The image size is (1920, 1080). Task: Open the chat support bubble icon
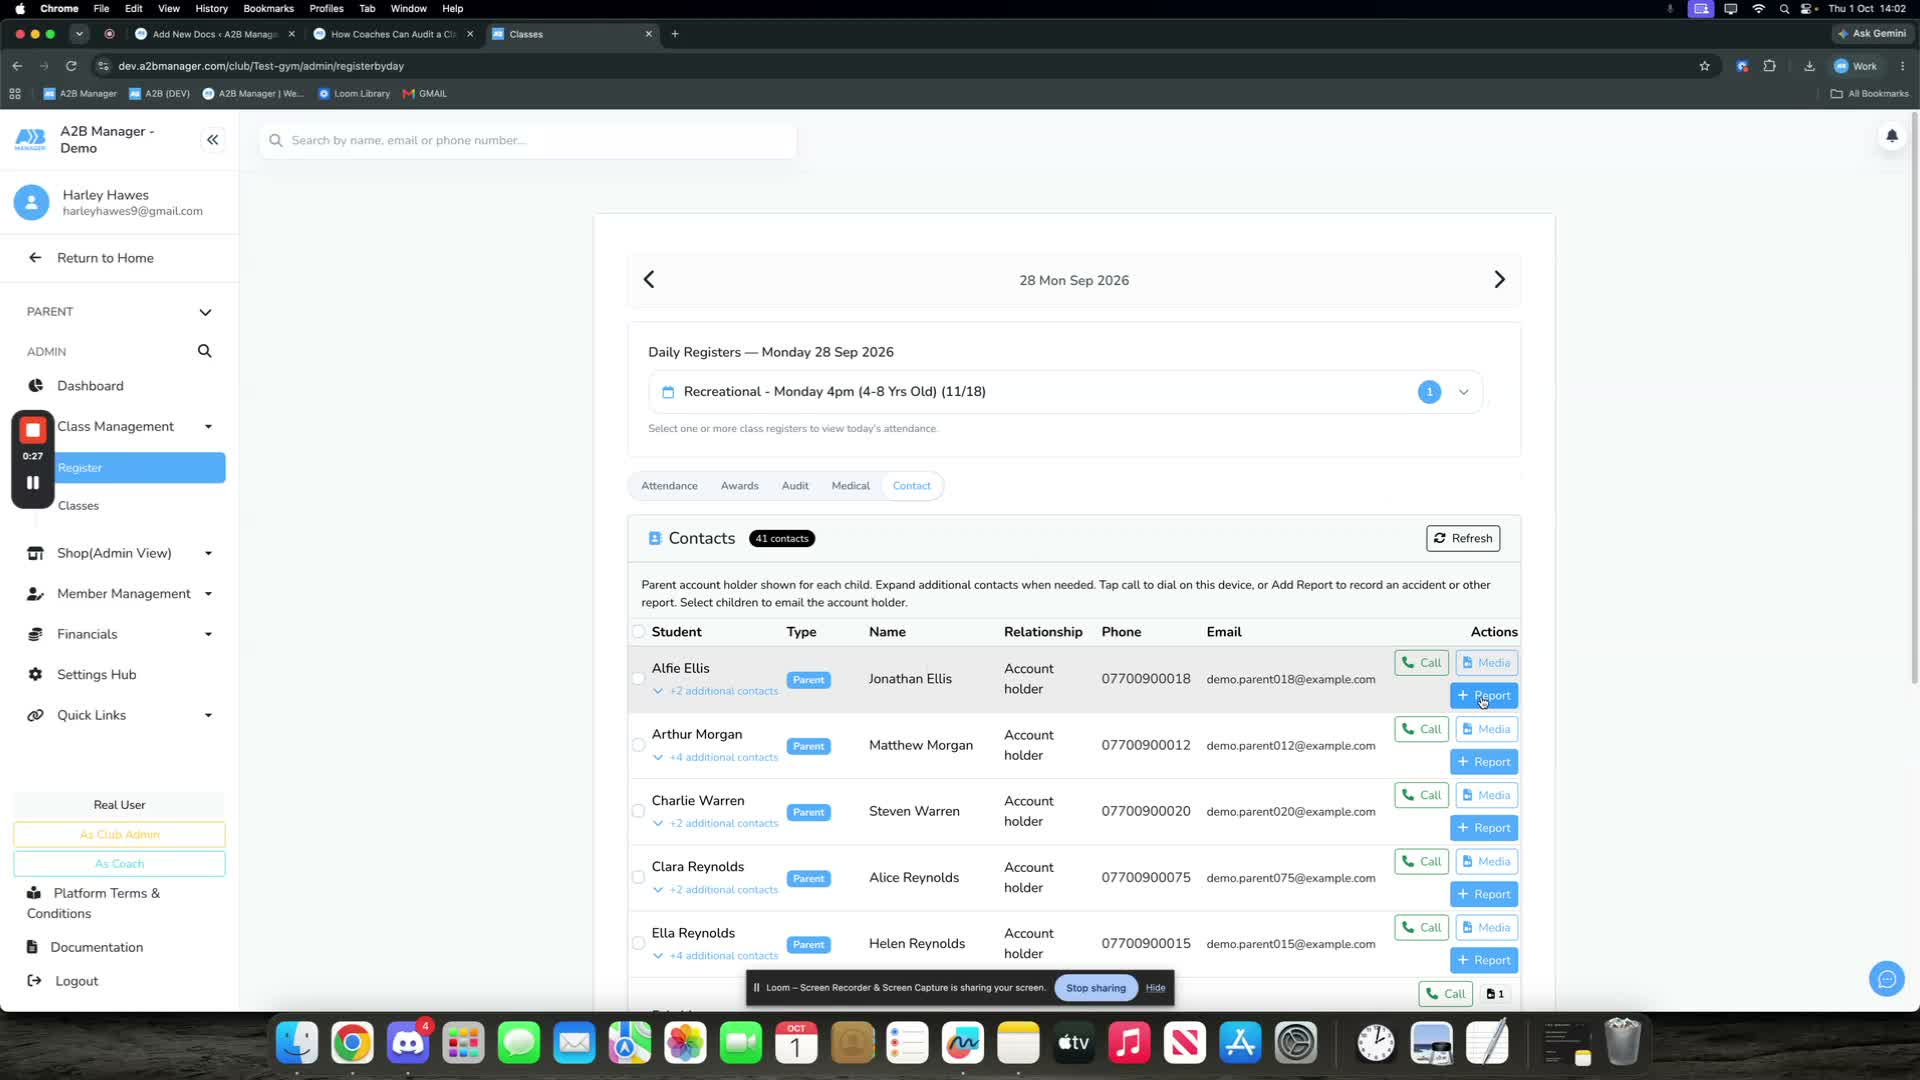pos(1886,979)
